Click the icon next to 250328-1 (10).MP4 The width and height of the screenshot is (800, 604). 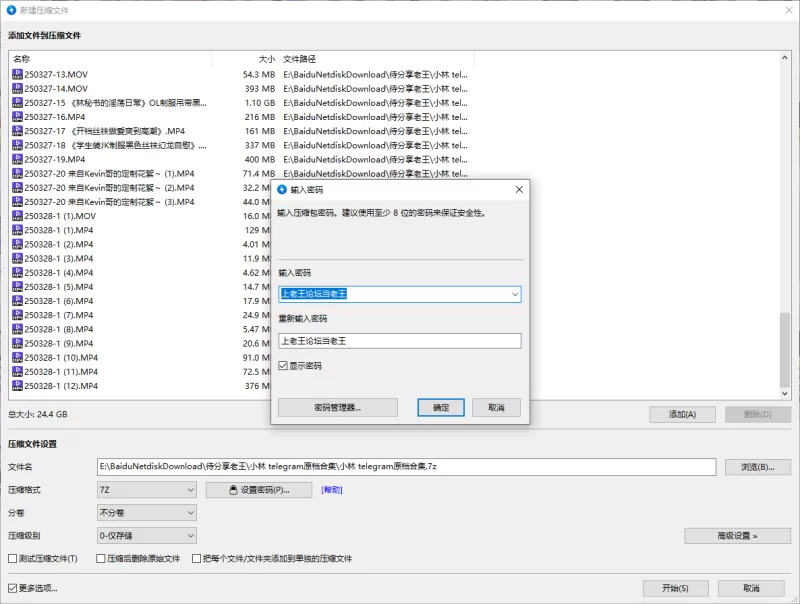pyautogui.click(x=17, y=358)
